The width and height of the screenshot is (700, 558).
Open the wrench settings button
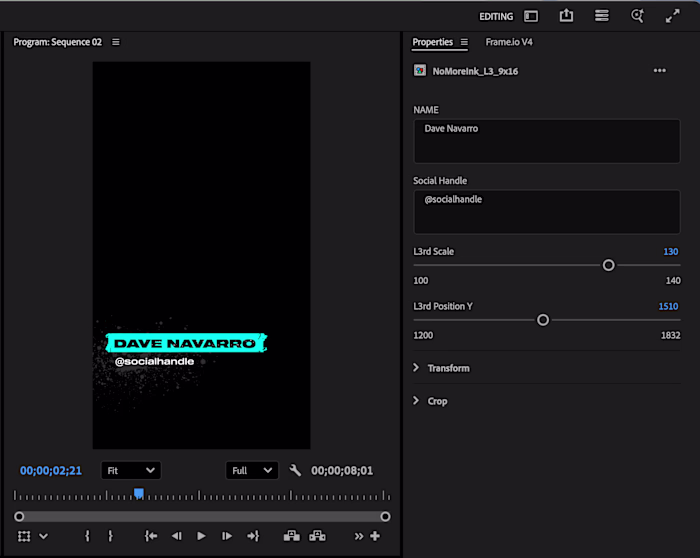pos(295,471)
